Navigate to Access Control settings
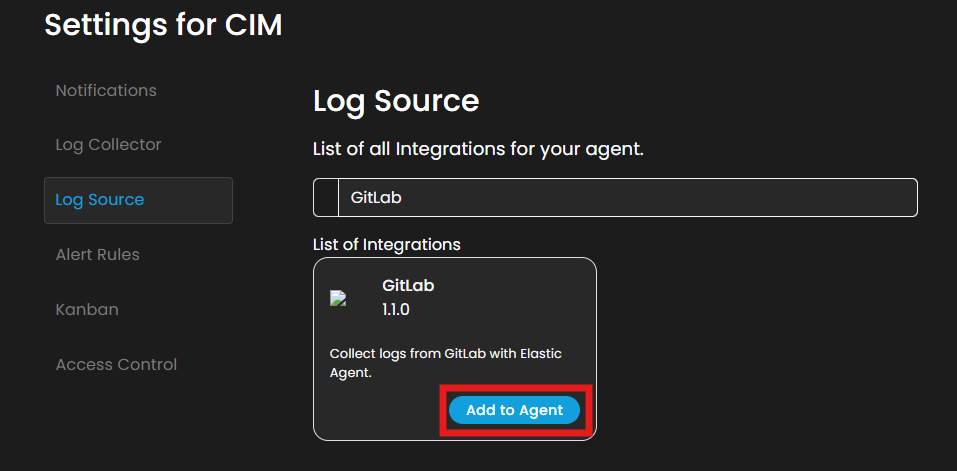Viewport: 957px width, 471px height. coord(116,365)
